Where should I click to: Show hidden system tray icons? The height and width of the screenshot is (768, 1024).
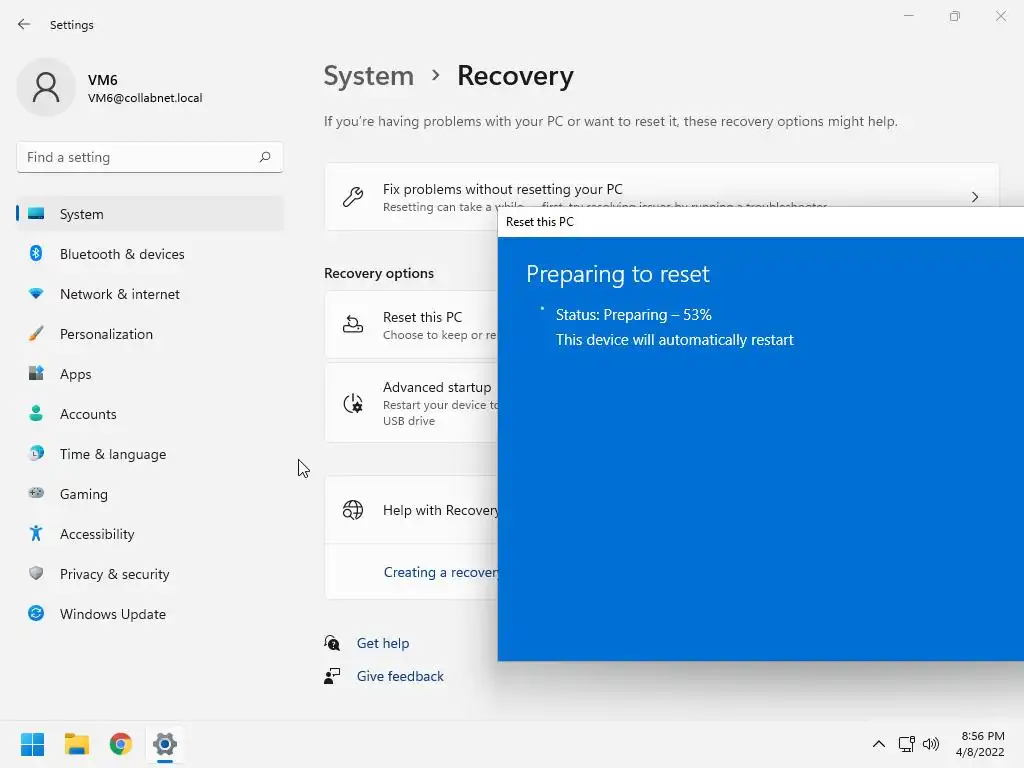coord(879,744)
